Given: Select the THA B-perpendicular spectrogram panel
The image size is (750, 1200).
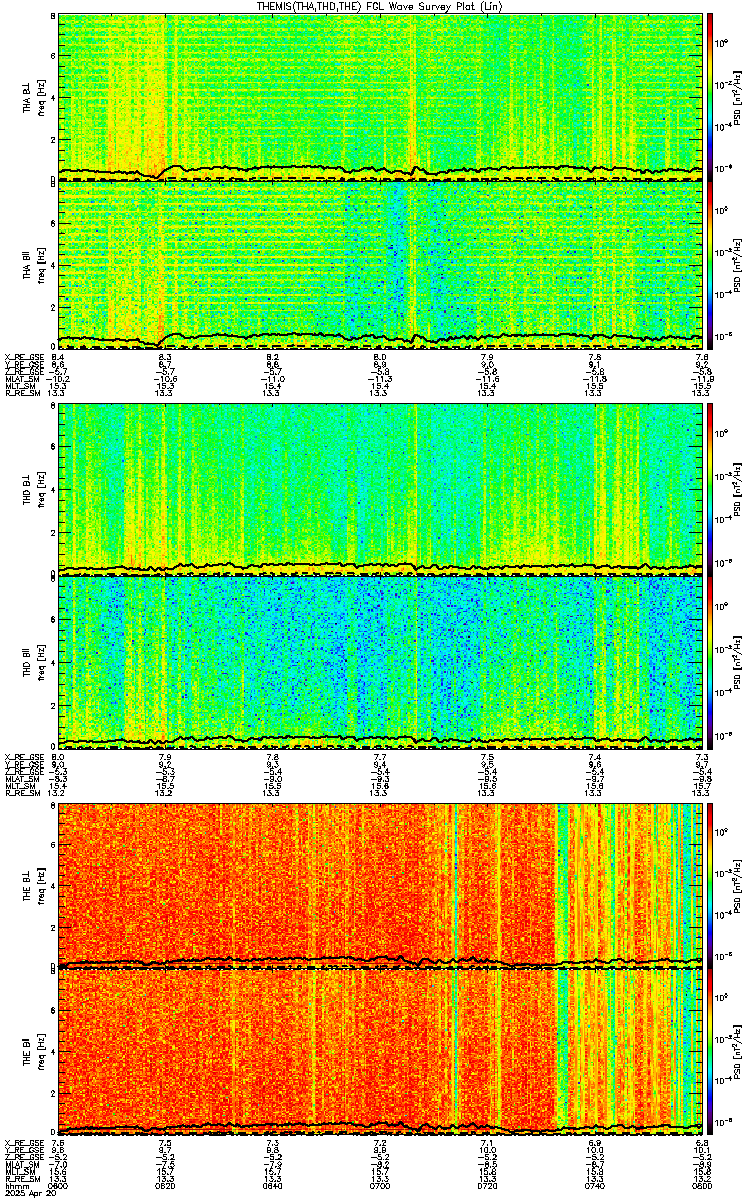Looking at the screenshot, I should coord(380,97).
